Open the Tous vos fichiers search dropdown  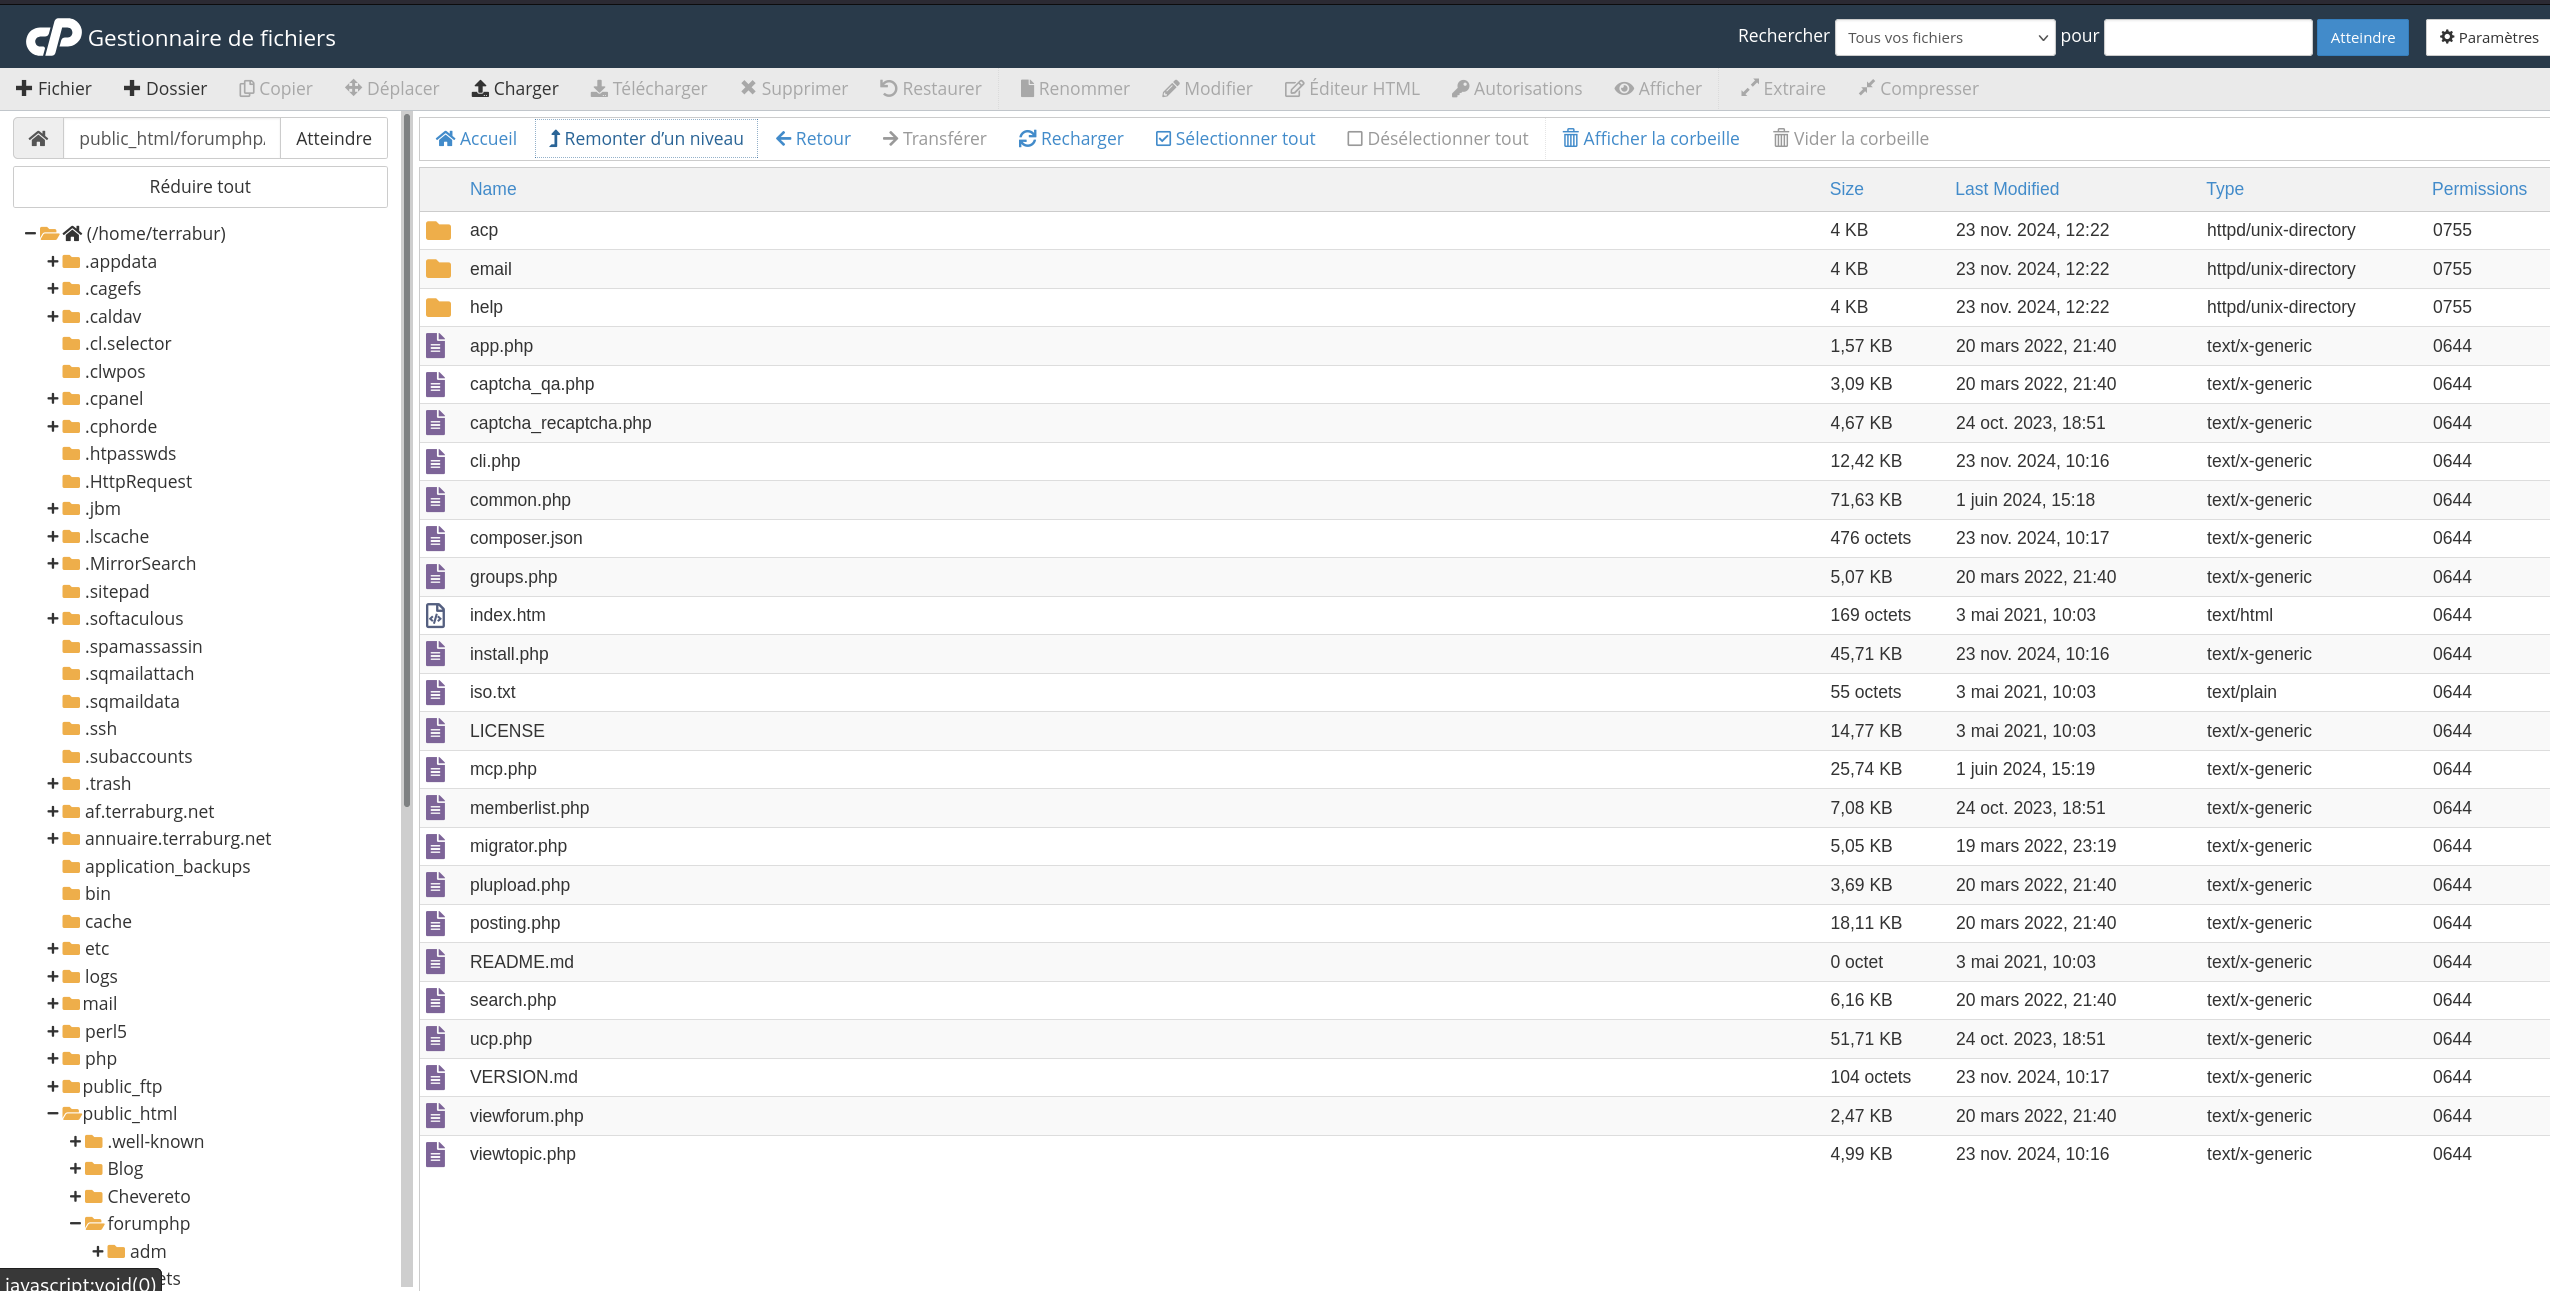1944,37
